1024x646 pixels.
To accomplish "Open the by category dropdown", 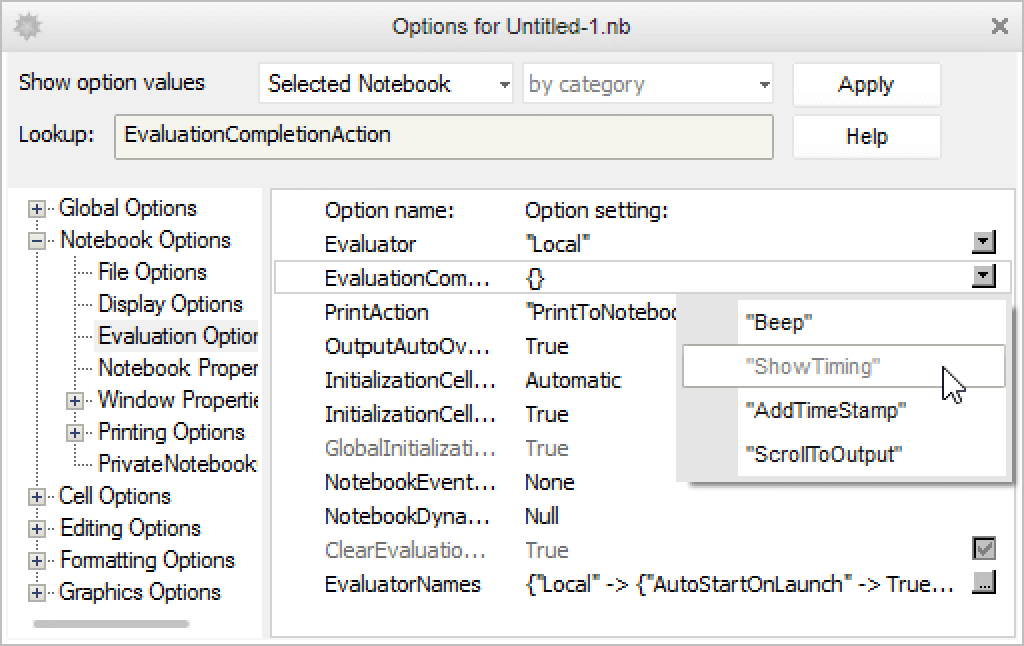I will tap(648, 85).
